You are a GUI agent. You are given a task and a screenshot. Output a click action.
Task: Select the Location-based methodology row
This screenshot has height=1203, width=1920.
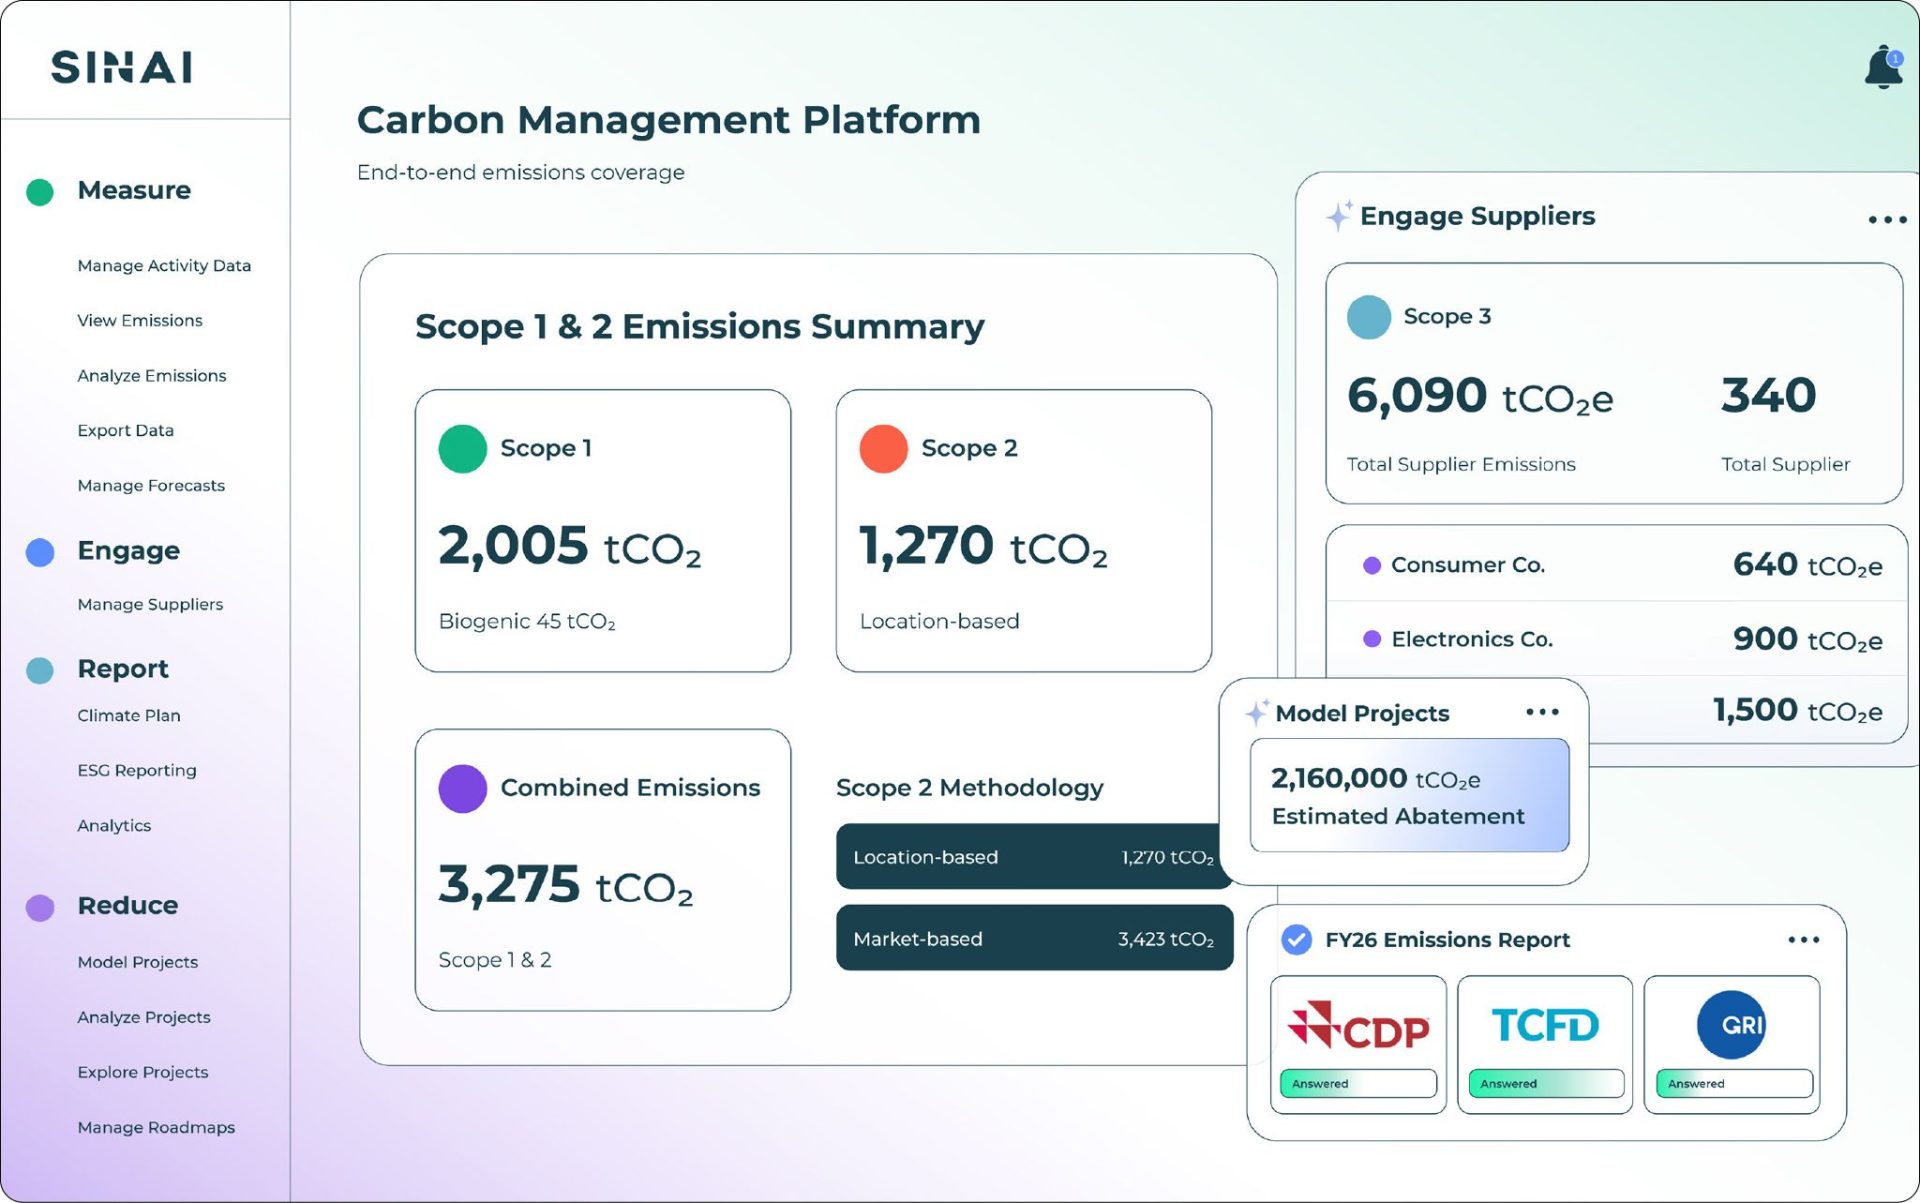tap(1034, 857)
